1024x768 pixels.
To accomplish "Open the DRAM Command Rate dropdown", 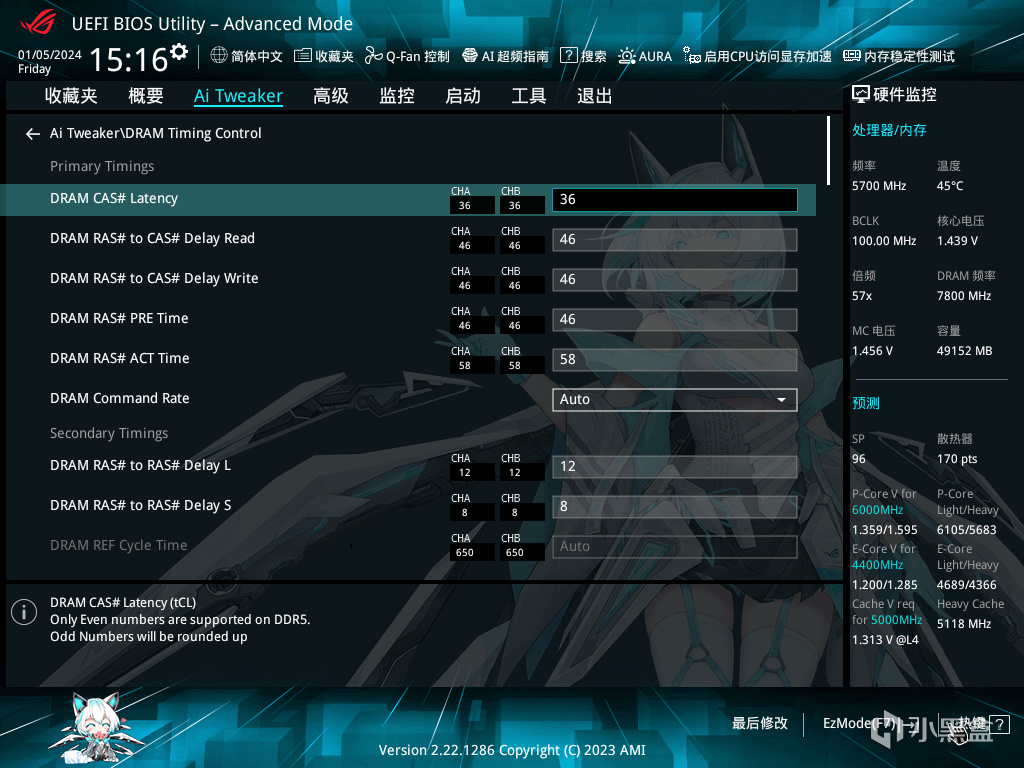I will click(675, 400).
